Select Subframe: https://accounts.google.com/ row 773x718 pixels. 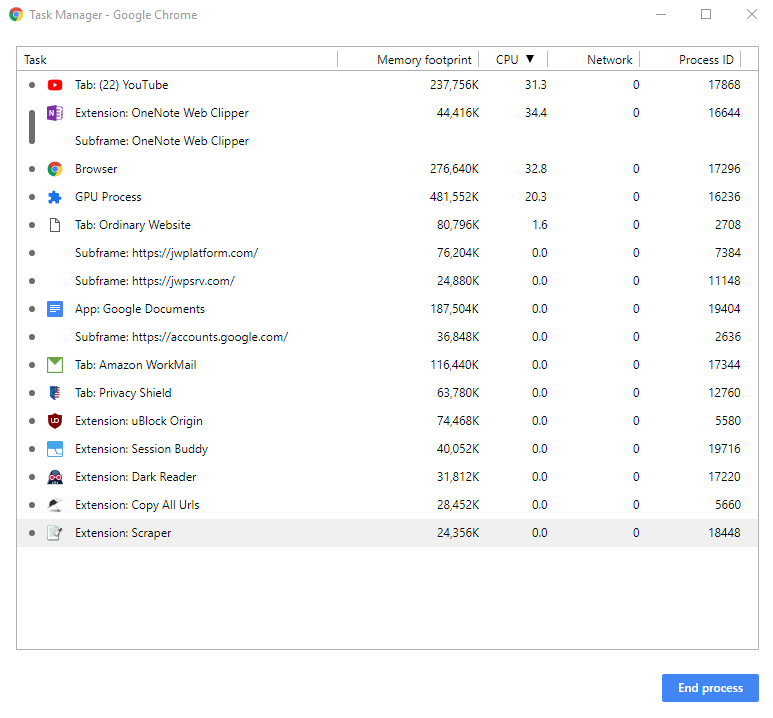[x=387, y=337]
